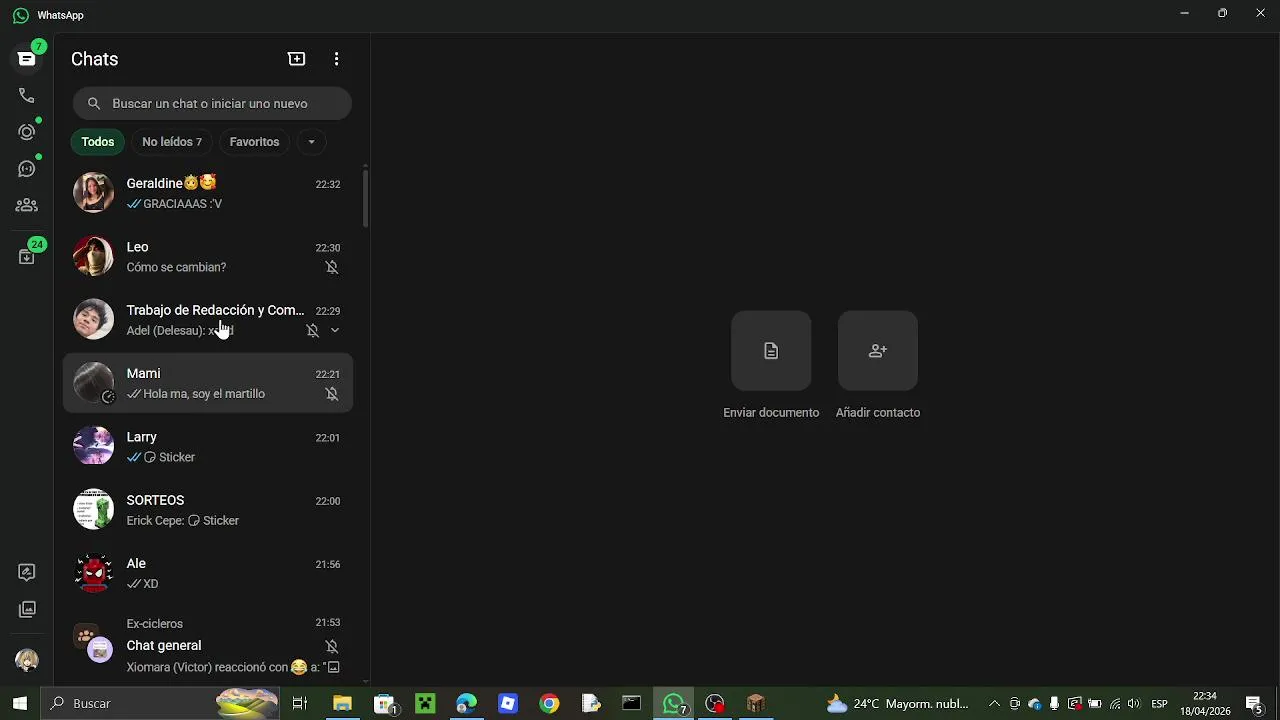The width and height of the screenshot is (1280, 720).
Task: Open the SORTEOS group chat
Action: tap(208, 510)
